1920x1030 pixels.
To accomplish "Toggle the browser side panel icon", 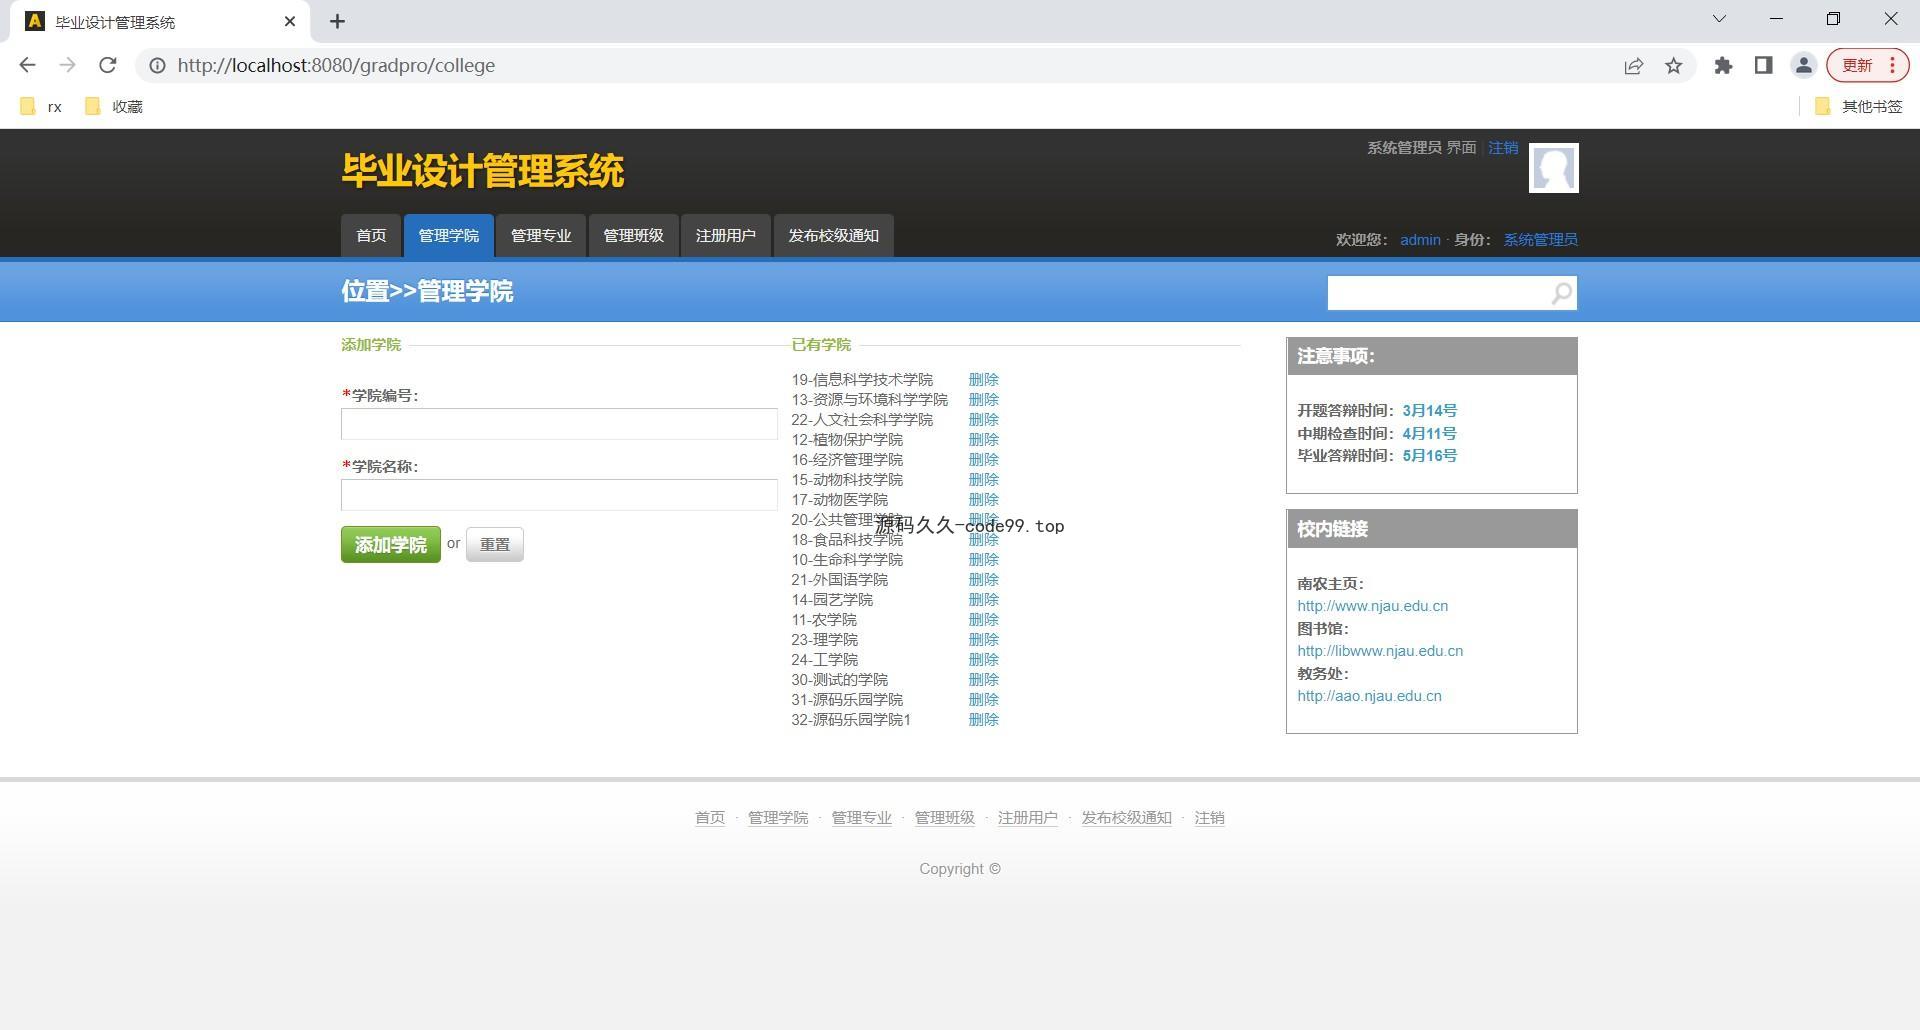I will pos(1763,66).
